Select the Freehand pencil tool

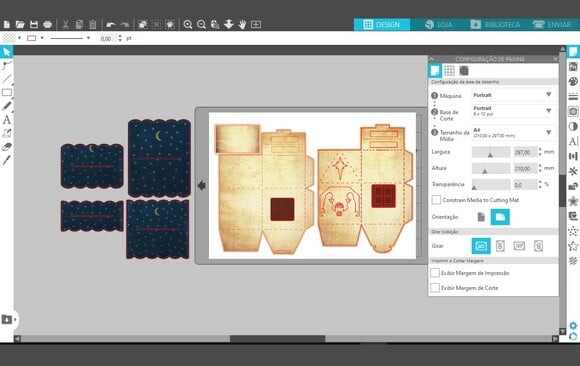coord(7,106)
